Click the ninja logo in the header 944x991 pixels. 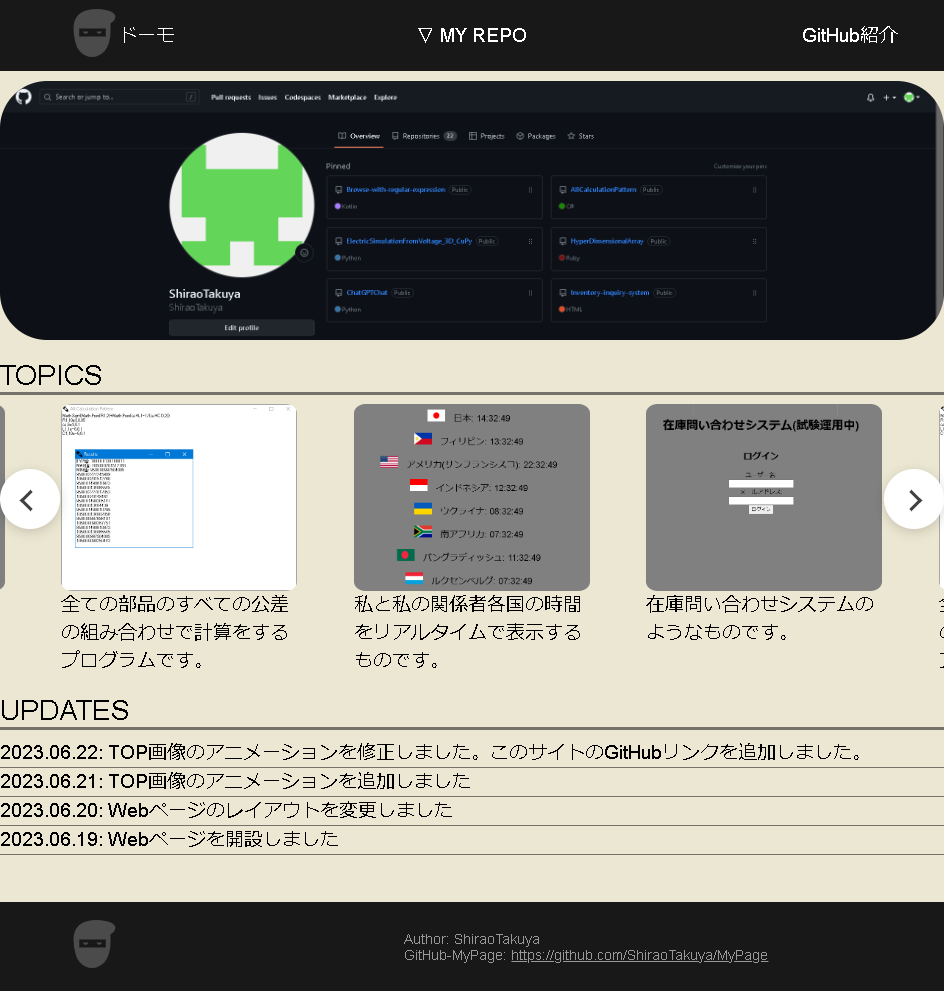94,33
